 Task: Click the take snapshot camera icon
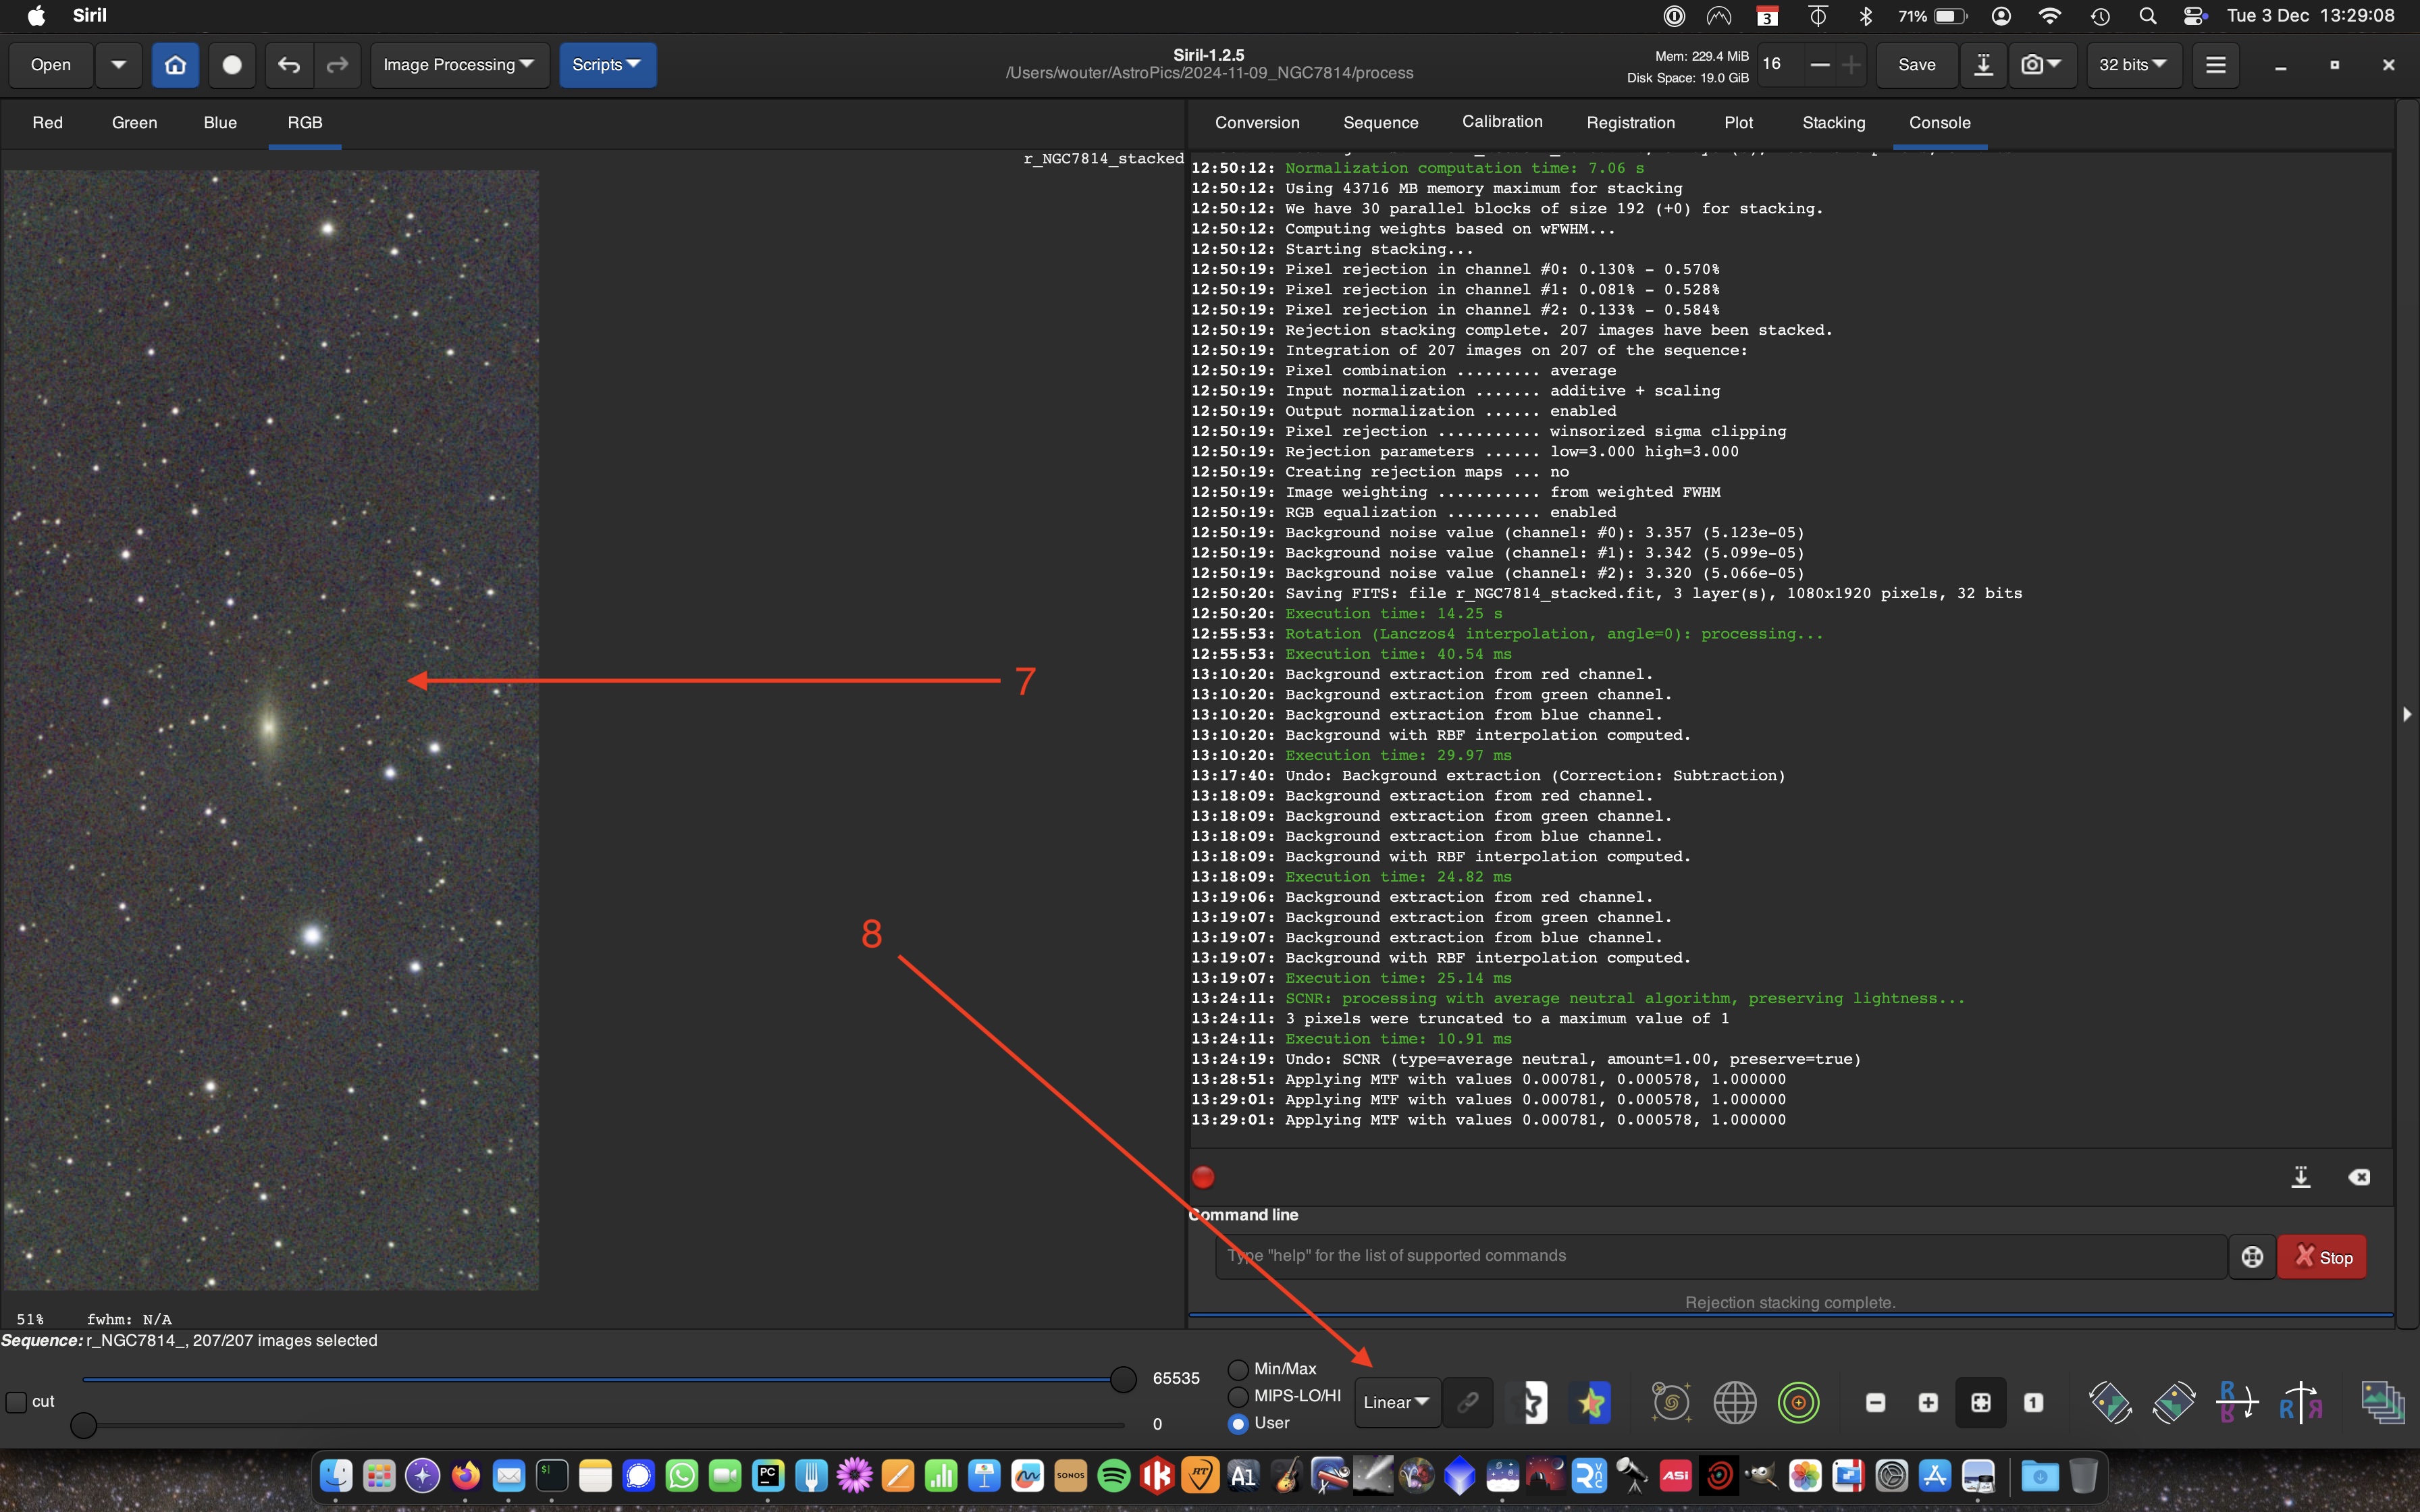(x=2033, y=65)
